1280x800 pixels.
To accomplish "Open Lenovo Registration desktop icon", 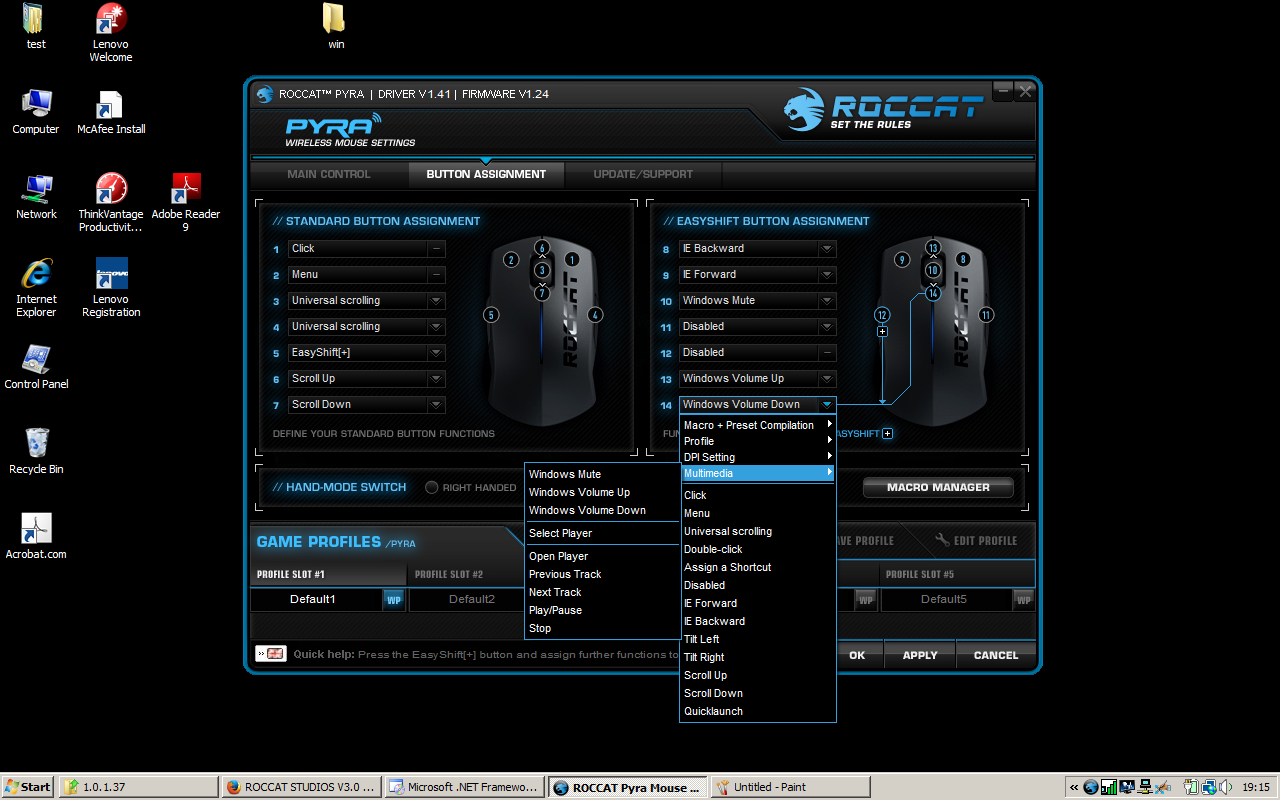I will (x=111, y=288).
